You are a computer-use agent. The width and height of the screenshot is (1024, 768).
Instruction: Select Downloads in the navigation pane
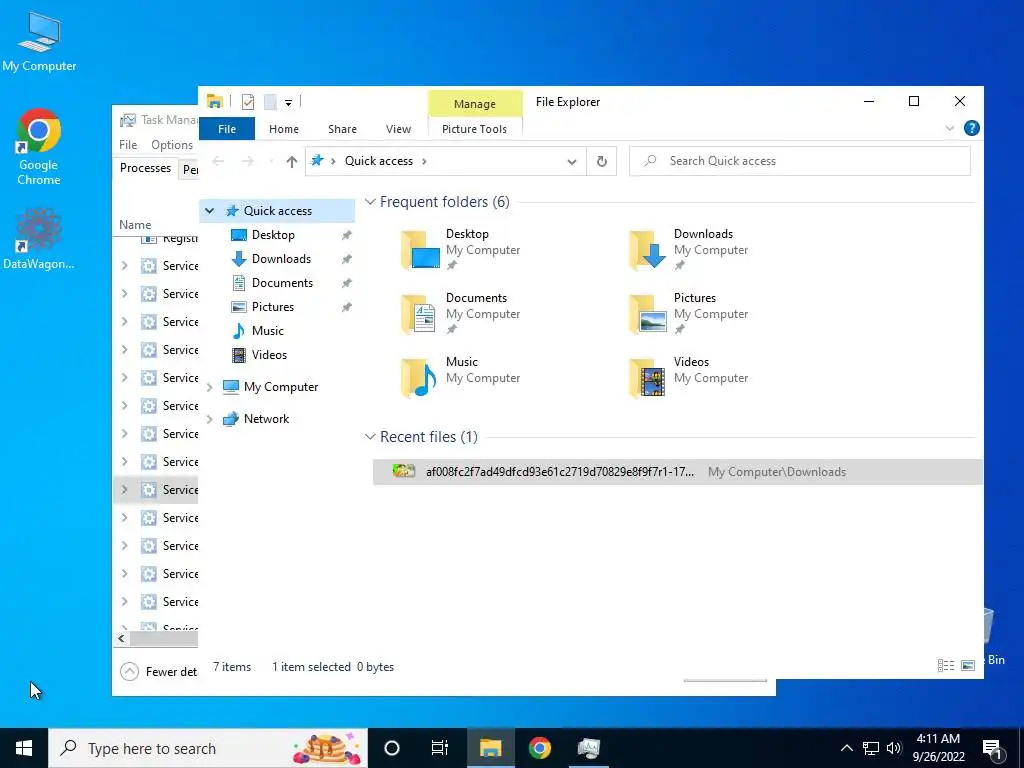point(281,259)
